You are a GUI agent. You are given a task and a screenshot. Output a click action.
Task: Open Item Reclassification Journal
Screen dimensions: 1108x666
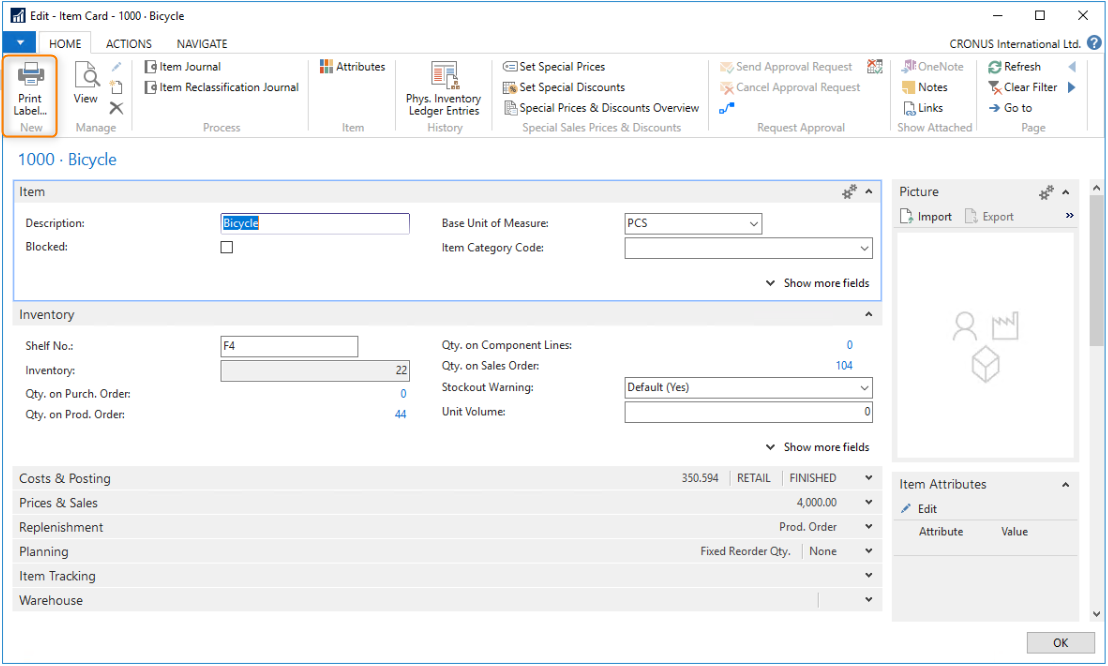(x=222, y=87)
